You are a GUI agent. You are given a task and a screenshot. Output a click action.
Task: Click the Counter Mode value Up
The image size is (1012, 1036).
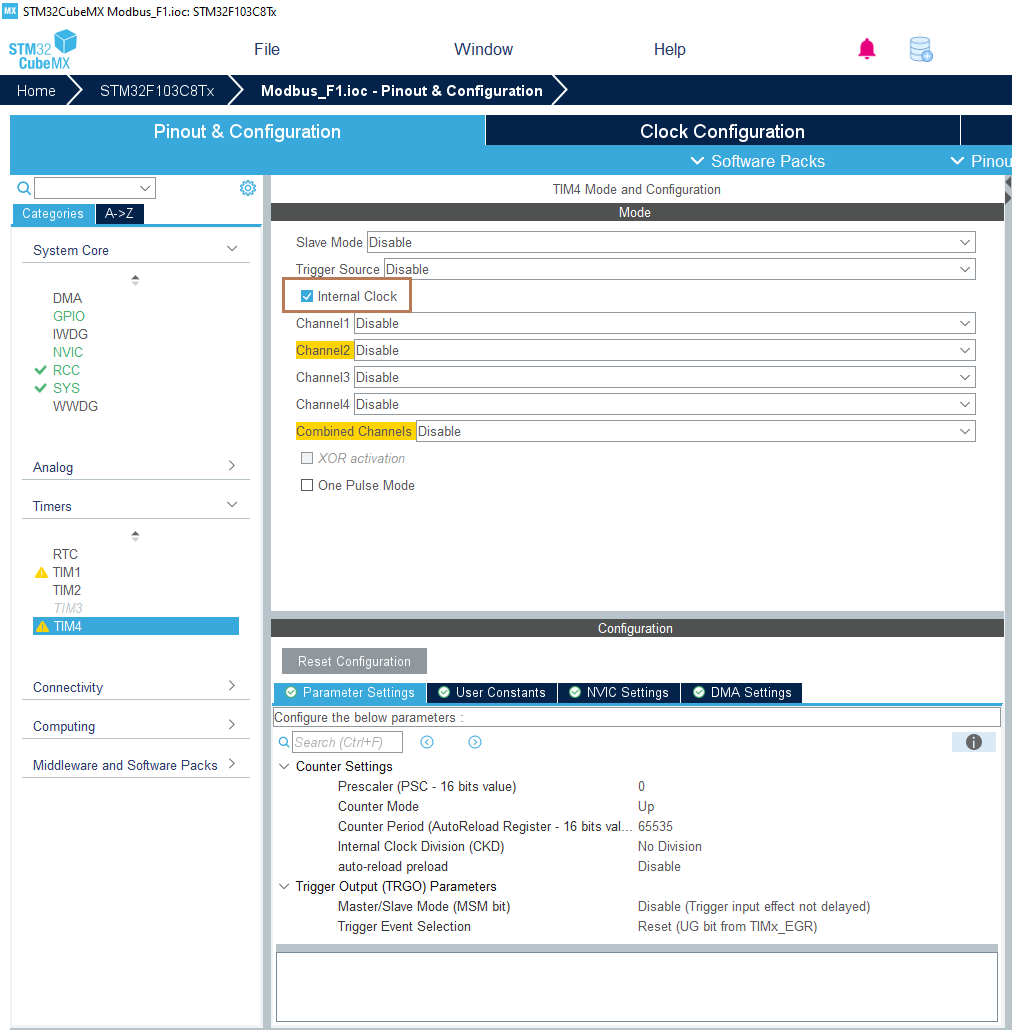646,807
